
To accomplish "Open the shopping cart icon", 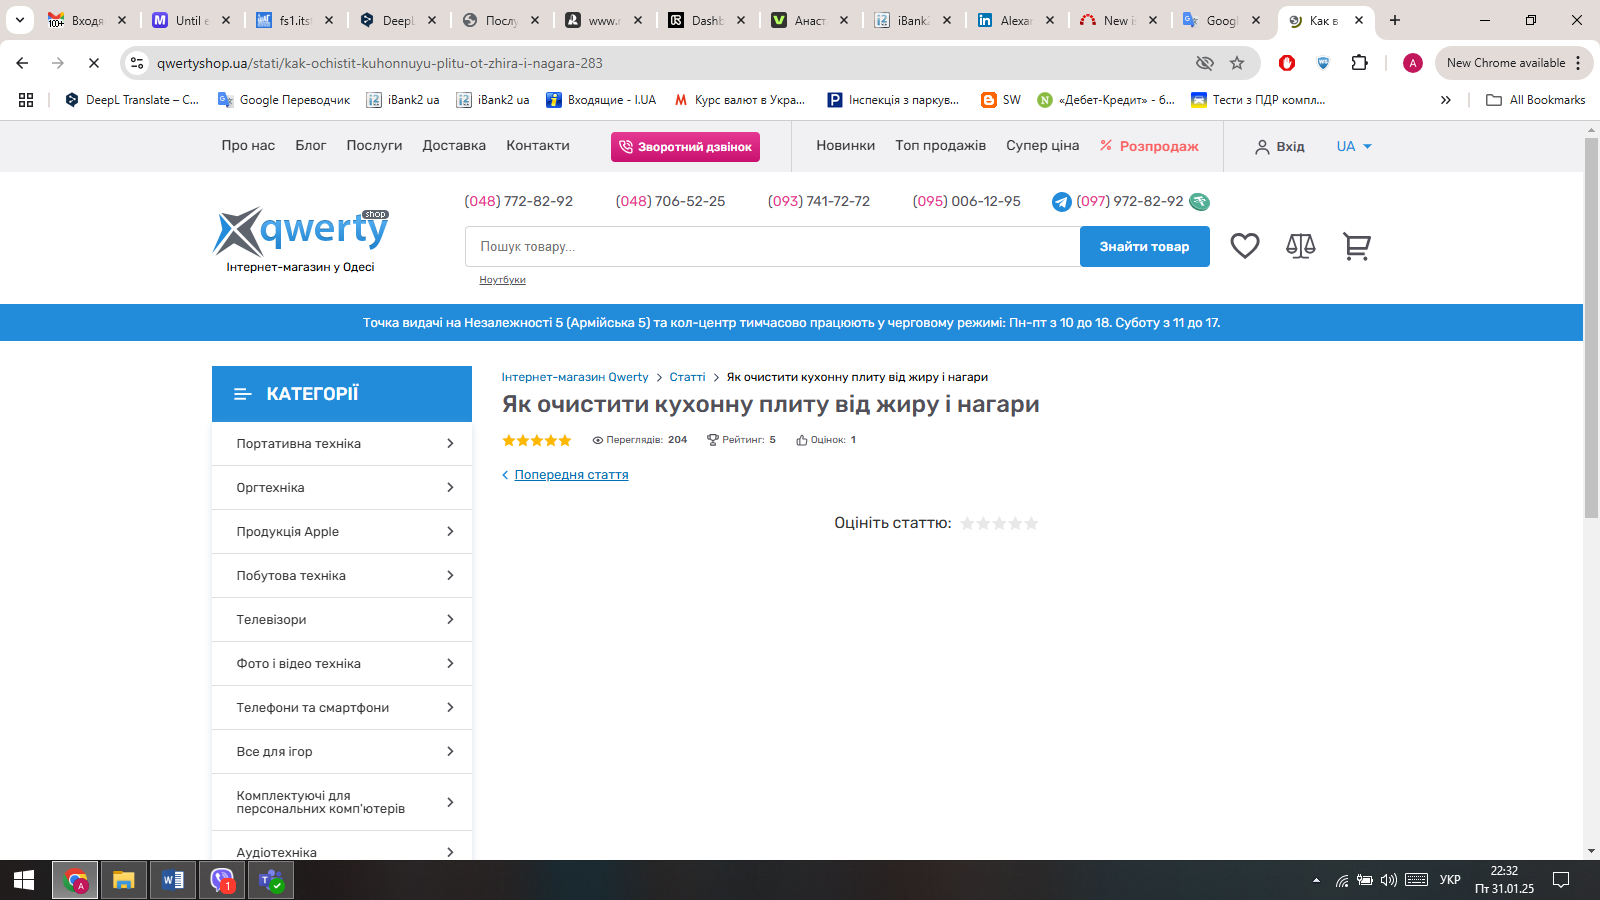I will [x=1356, y=246].
